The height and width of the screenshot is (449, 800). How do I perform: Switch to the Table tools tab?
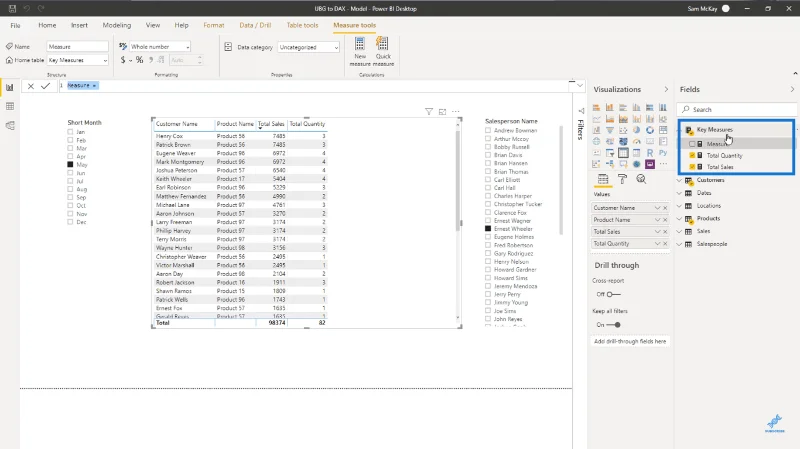(x=302, y=25)
